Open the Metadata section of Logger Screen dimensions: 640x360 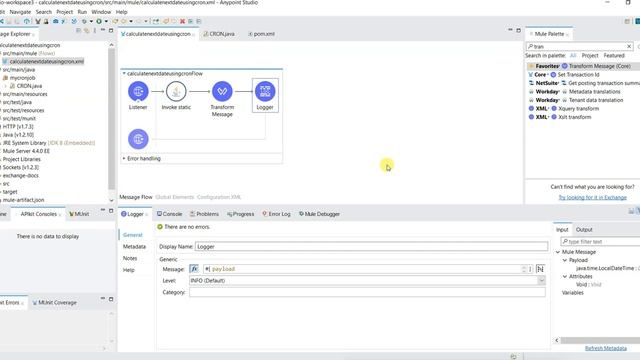pos(134,247)
